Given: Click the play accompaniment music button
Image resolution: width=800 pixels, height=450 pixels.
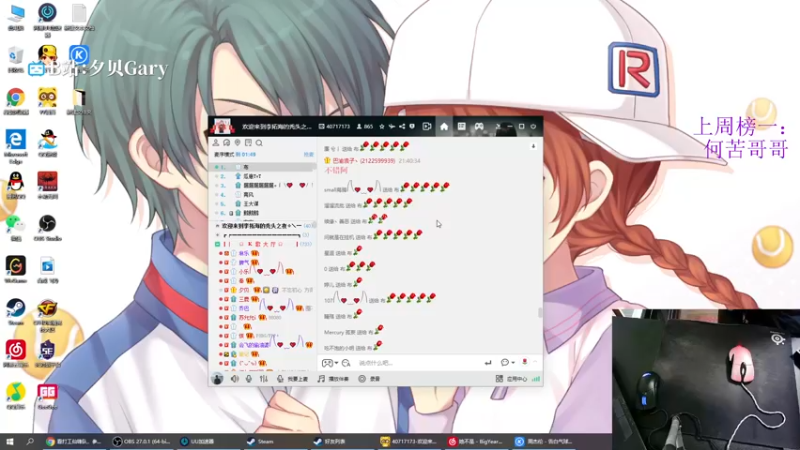Looking at the screenshot, I should click(x=333, y=379).
